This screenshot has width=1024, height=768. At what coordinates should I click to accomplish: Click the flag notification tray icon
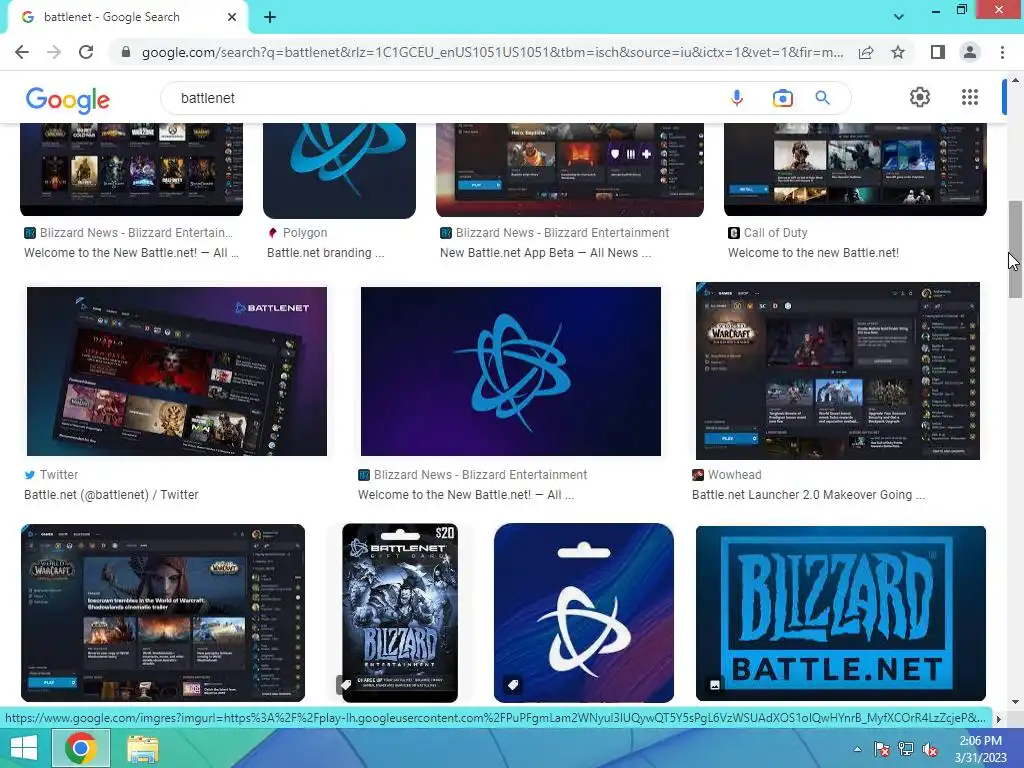coord(881,750)
